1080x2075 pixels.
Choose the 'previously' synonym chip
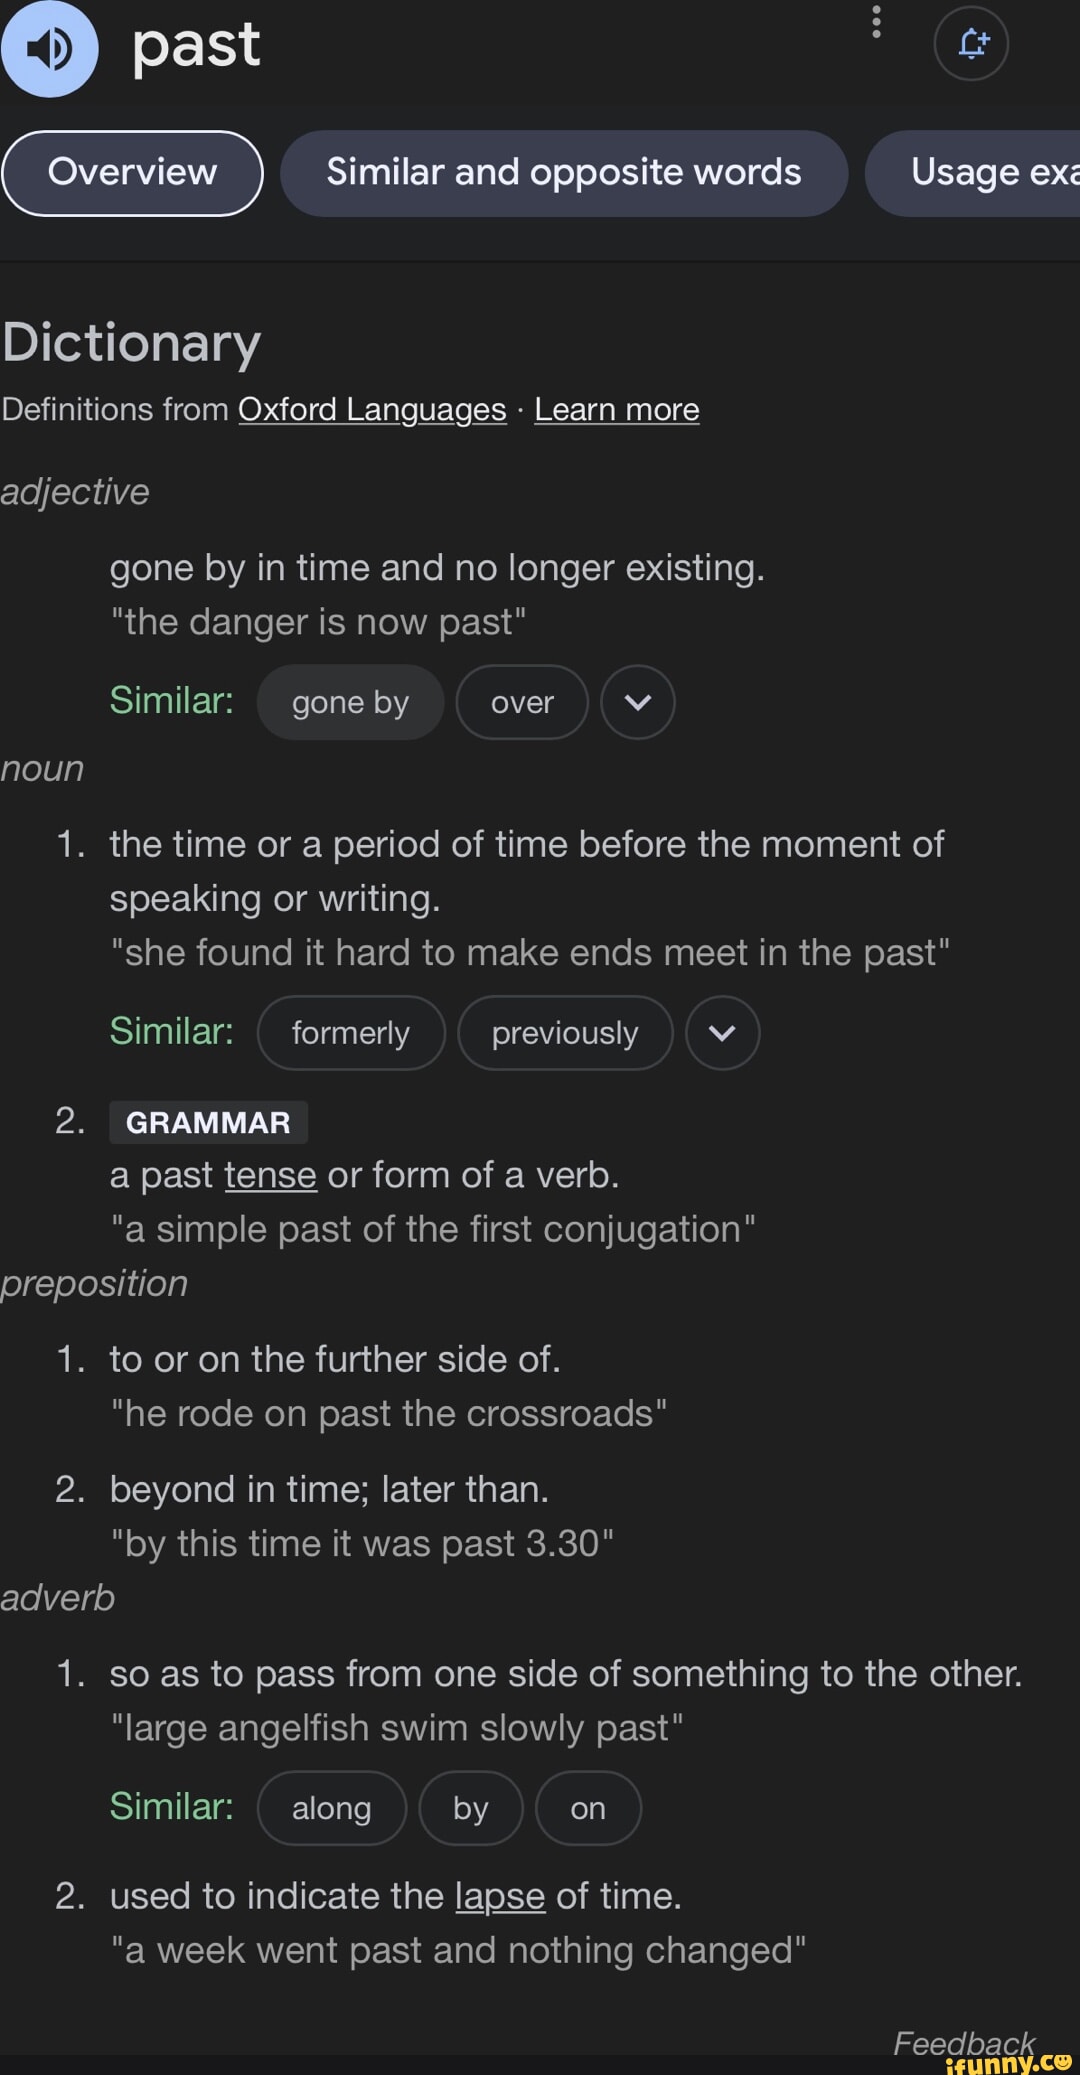[564, 1033]
